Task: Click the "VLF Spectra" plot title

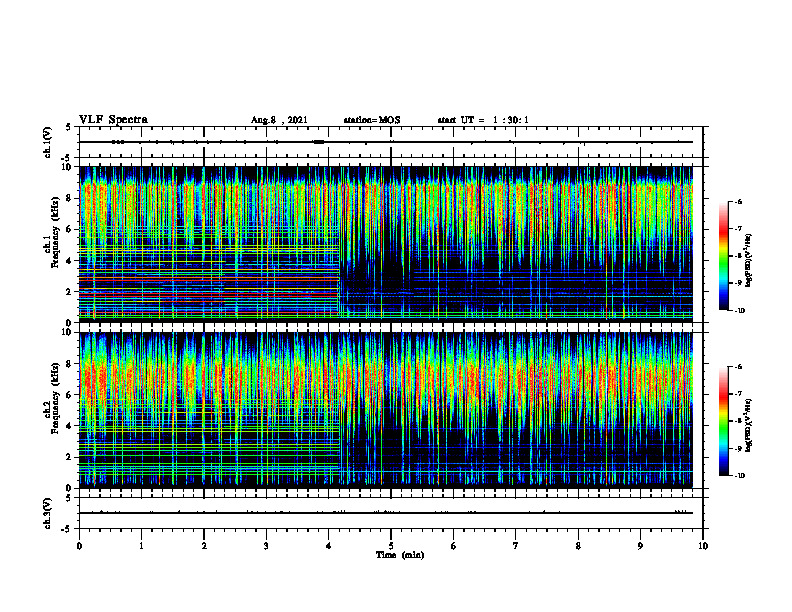Action: (x=113, y=120)
